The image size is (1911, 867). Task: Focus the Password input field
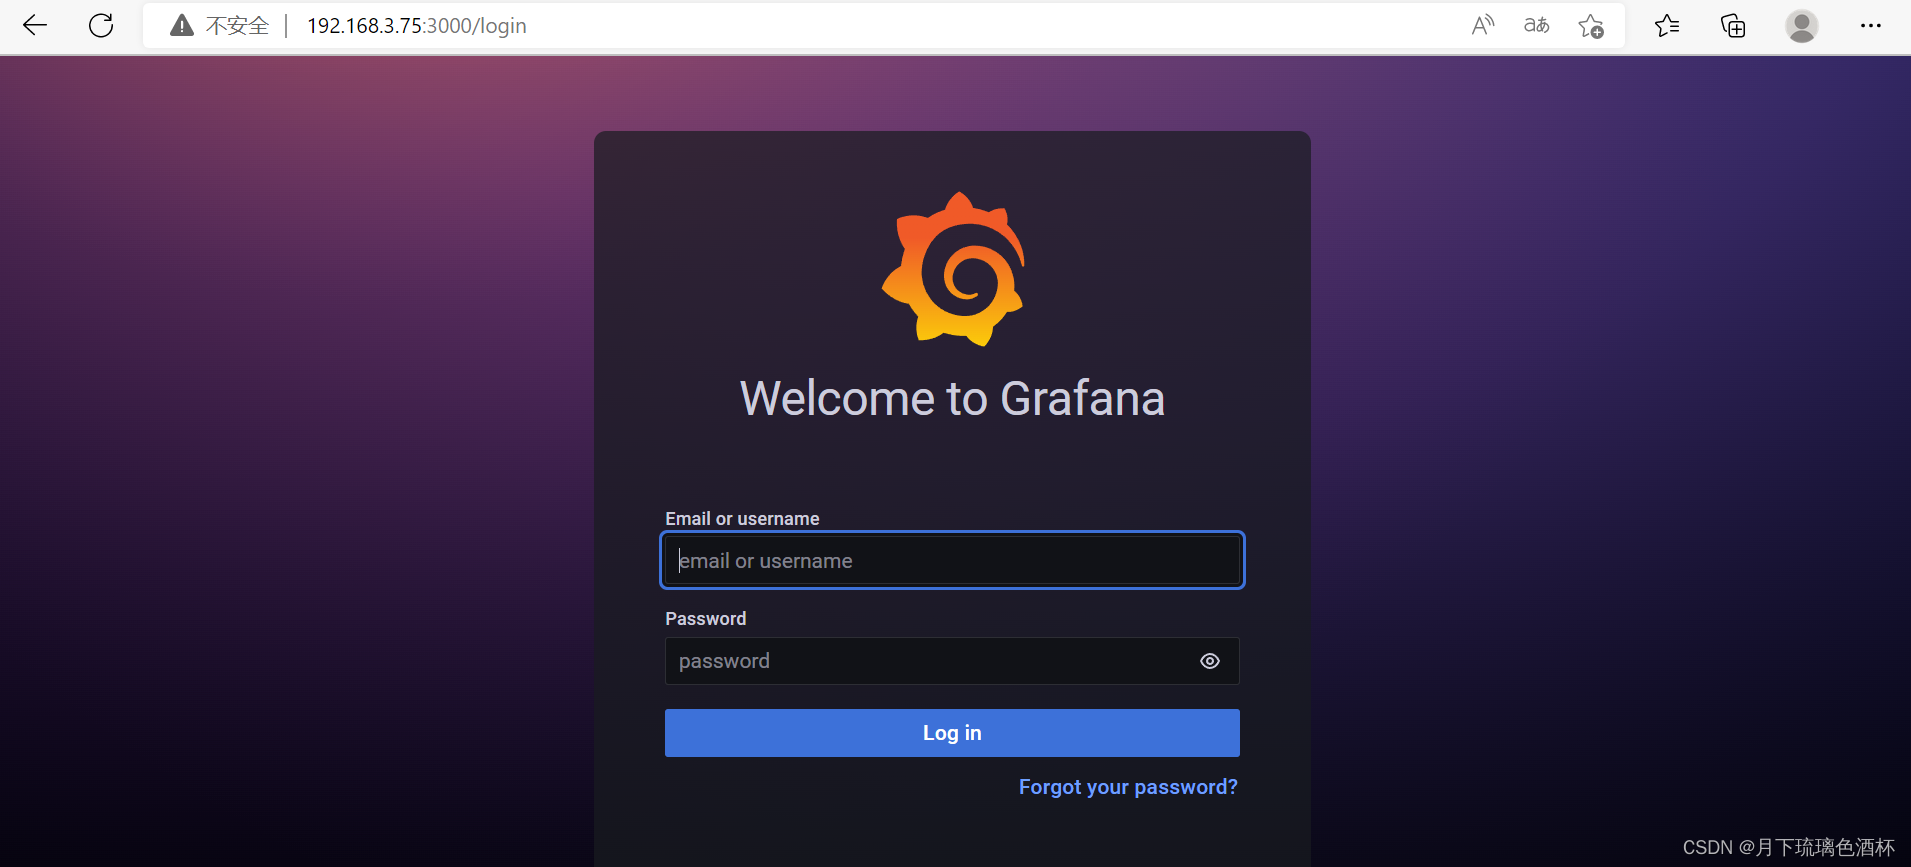coord(952,661)
